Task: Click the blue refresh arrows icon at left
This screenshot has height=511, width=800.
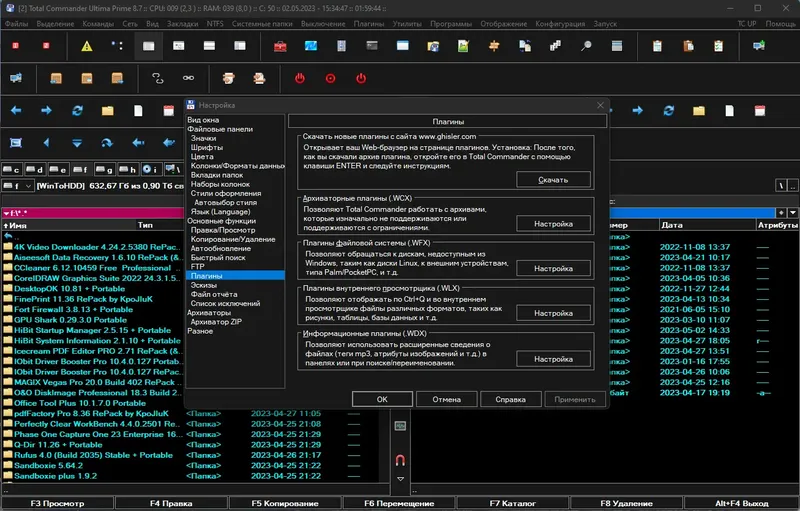Action: click(77, 110)
